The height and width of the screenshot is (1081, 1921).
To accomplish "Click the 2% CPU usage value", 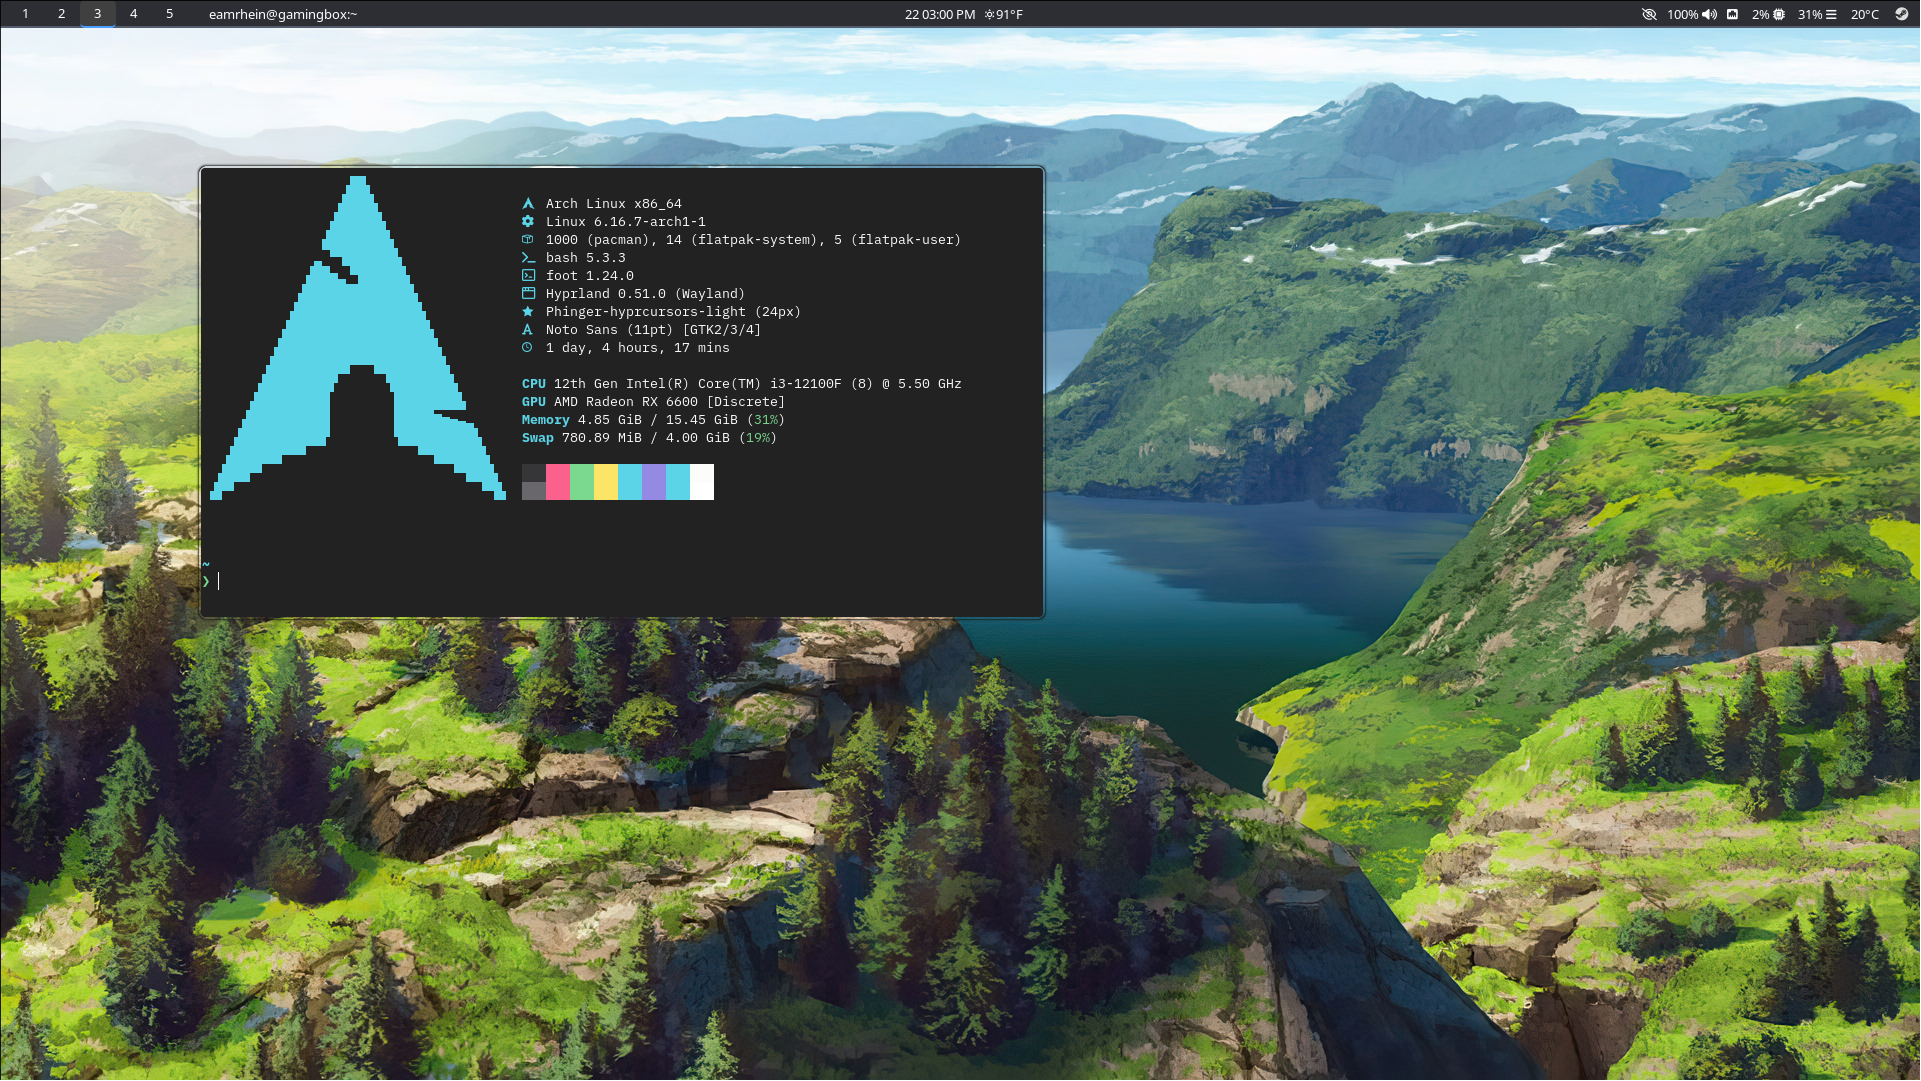I will (1760, 14).
